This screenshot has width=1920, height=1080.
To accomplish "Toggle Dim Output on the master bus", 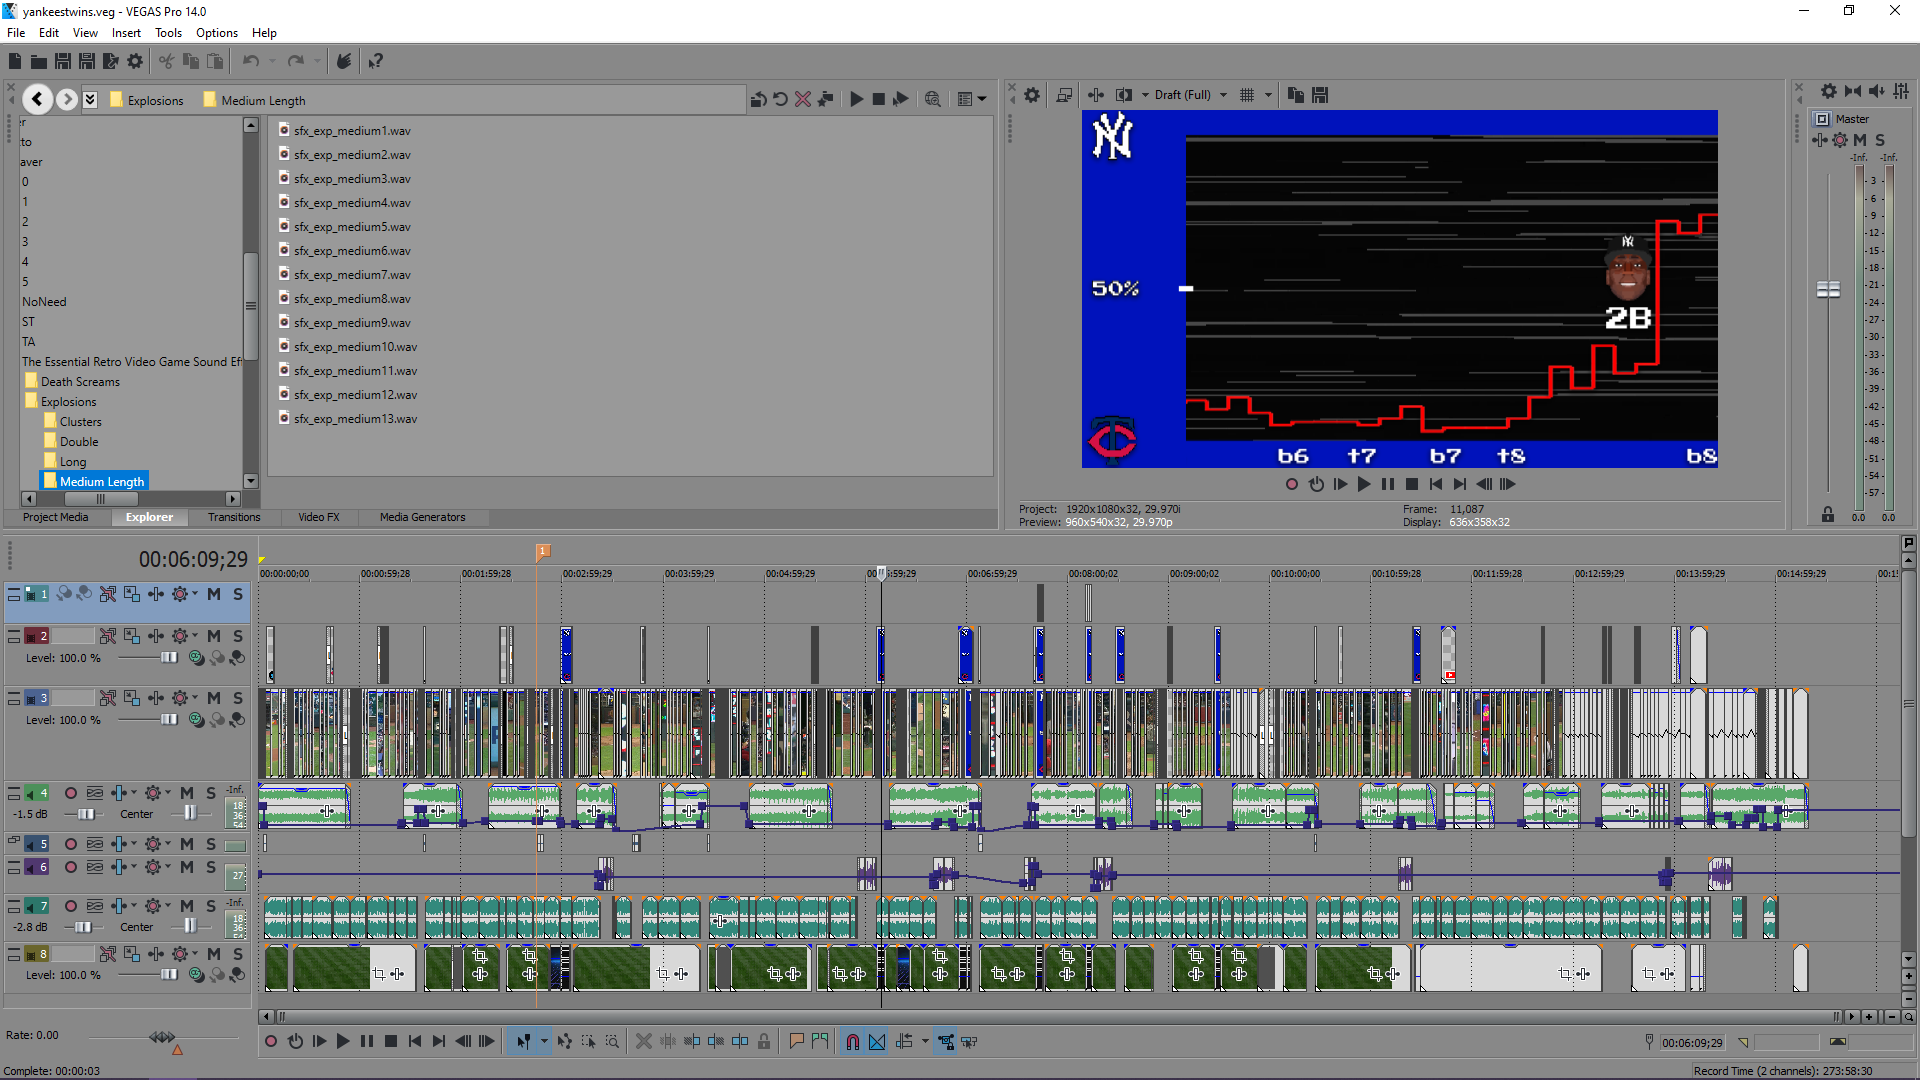I will (1877, 91).
